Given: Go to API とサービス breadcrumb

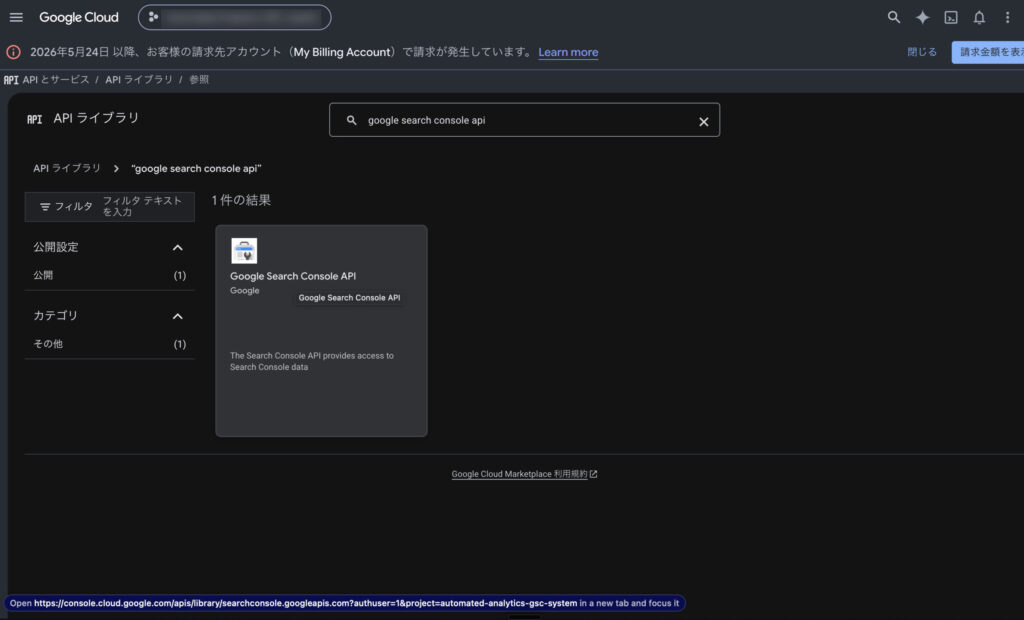Looking at the screenshot, I should tap(56, 80).
